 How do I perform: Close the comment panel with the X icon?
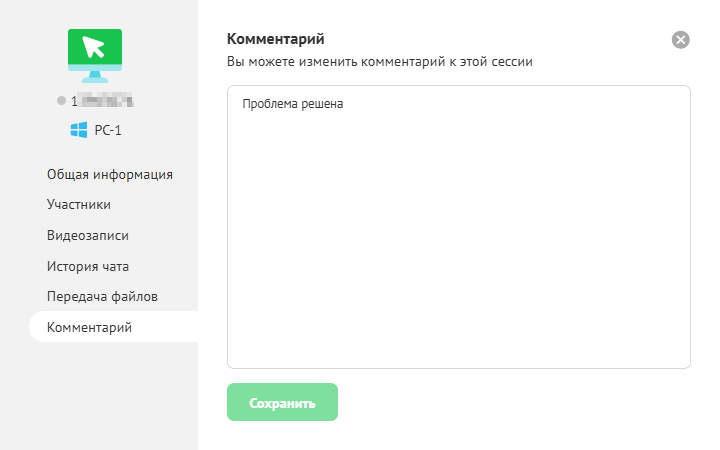pos(681,40)
